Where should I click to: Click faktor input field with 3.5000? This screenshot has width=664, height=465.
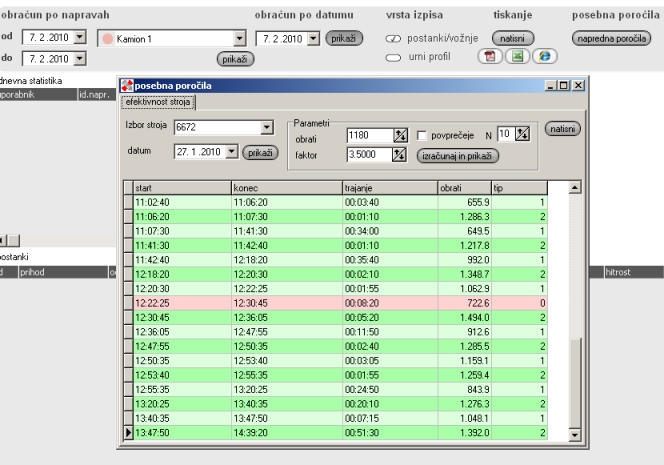(369, 155)
